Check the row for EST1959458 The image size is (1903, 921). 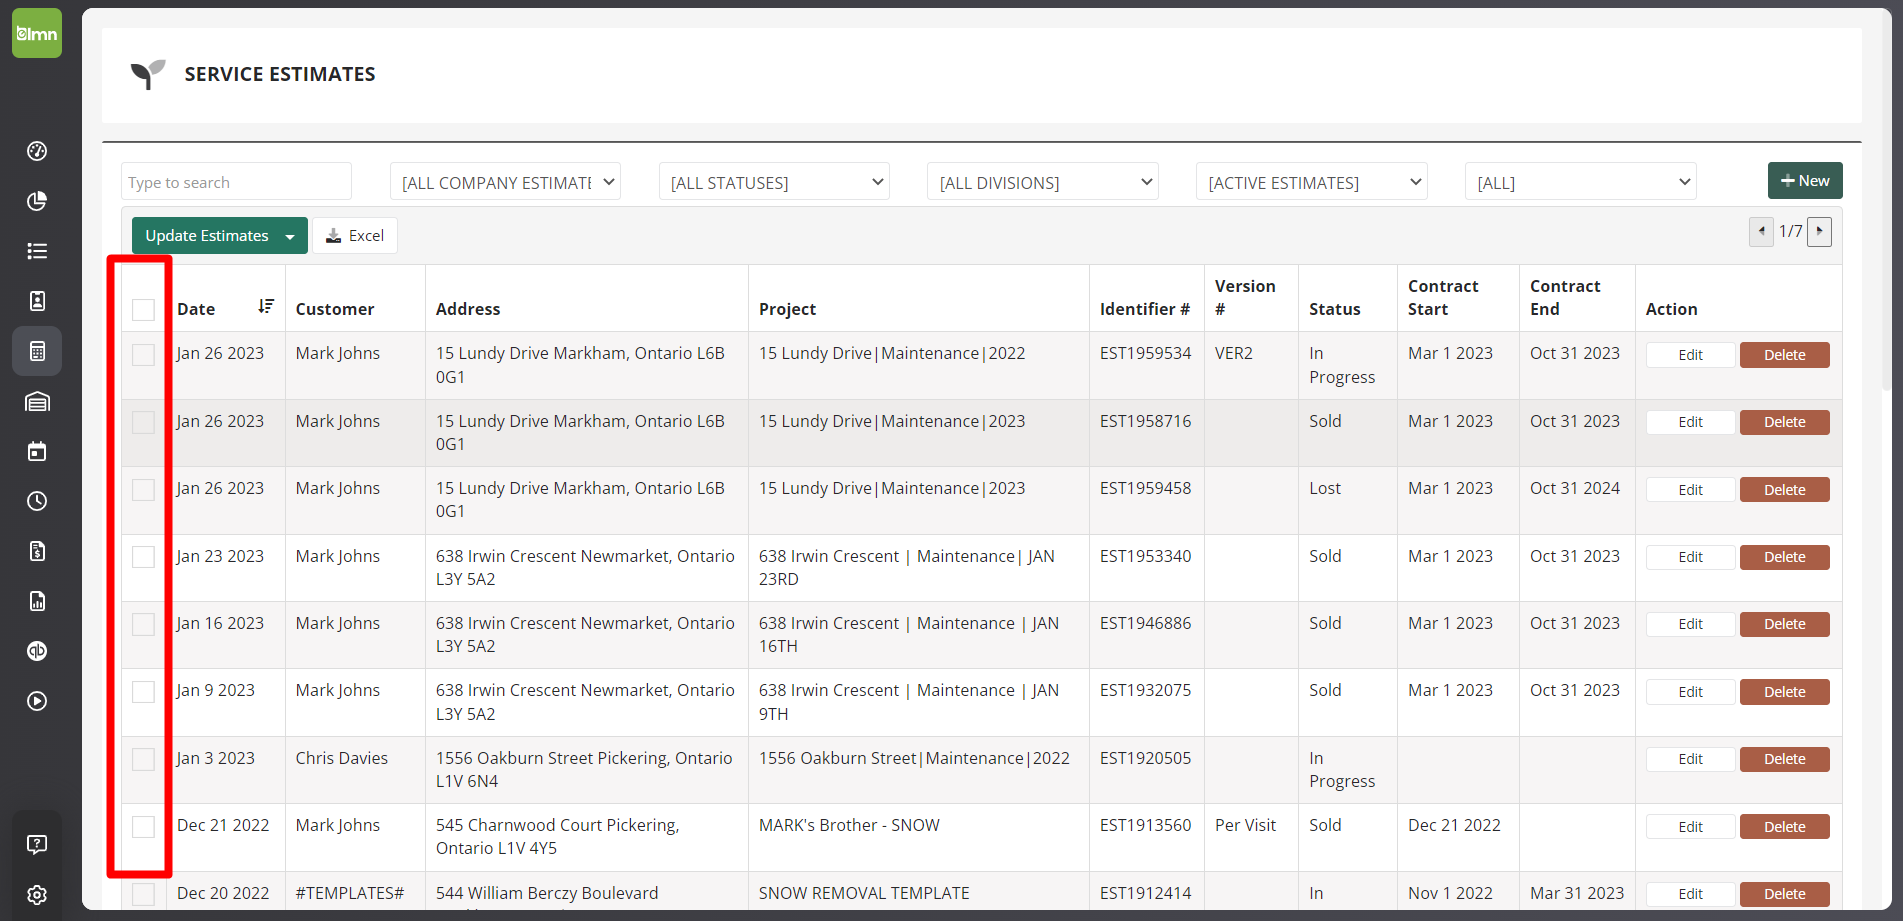pos(144,490)
